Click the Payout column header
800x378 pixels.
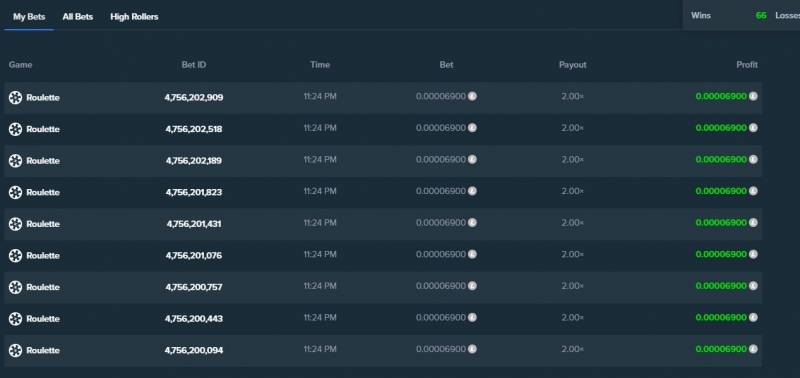572,65
